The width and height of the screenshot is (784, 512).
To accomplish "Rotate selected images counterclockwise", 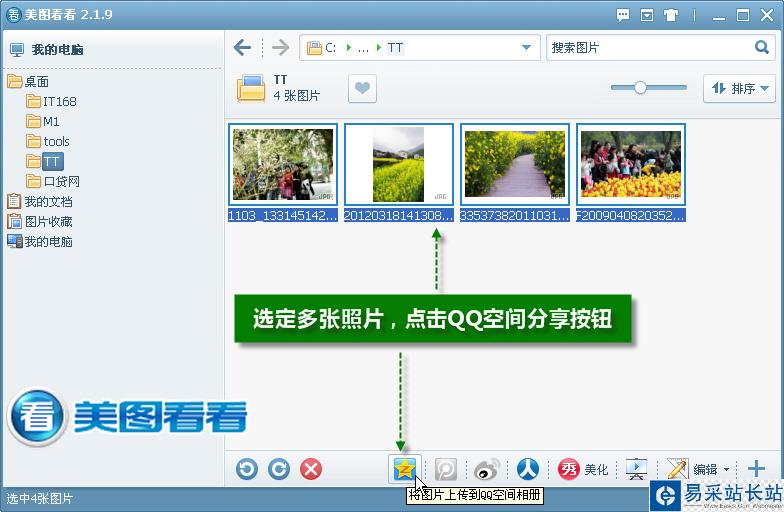I will [247, 469].
